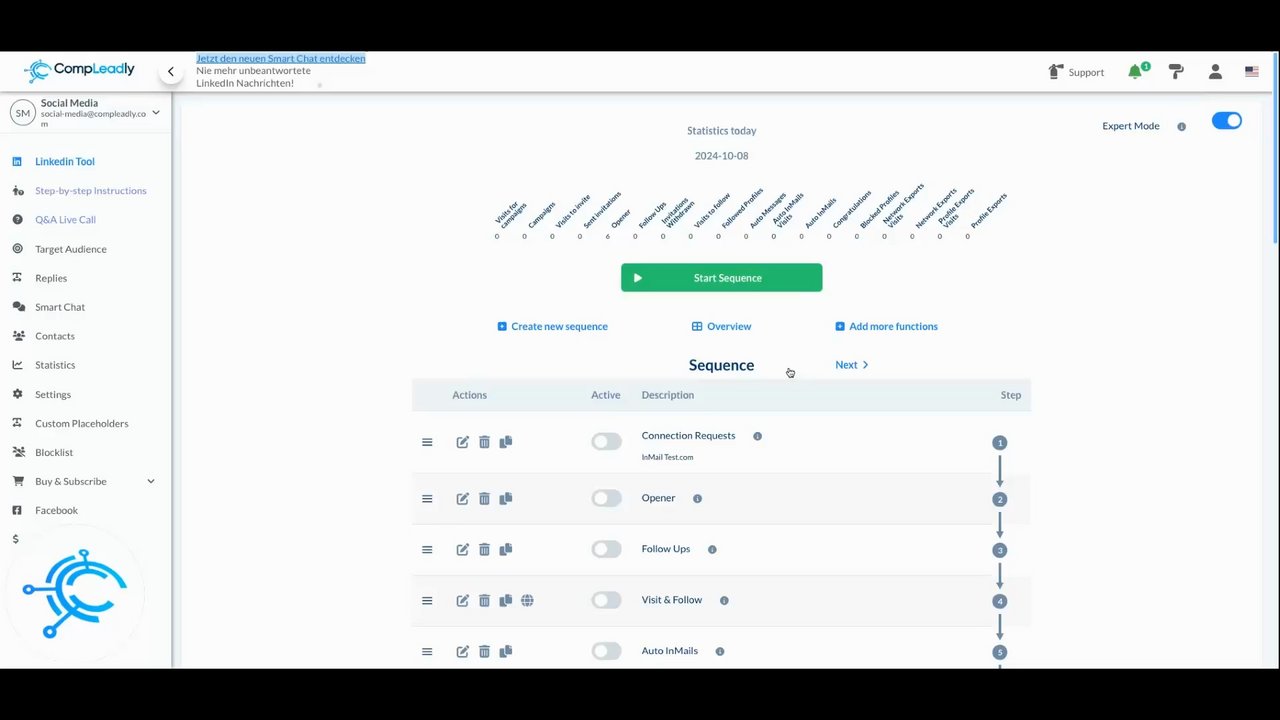Open the user profile icon
The width and height of the screenshot is (1280, 720).
[1215, 72]
